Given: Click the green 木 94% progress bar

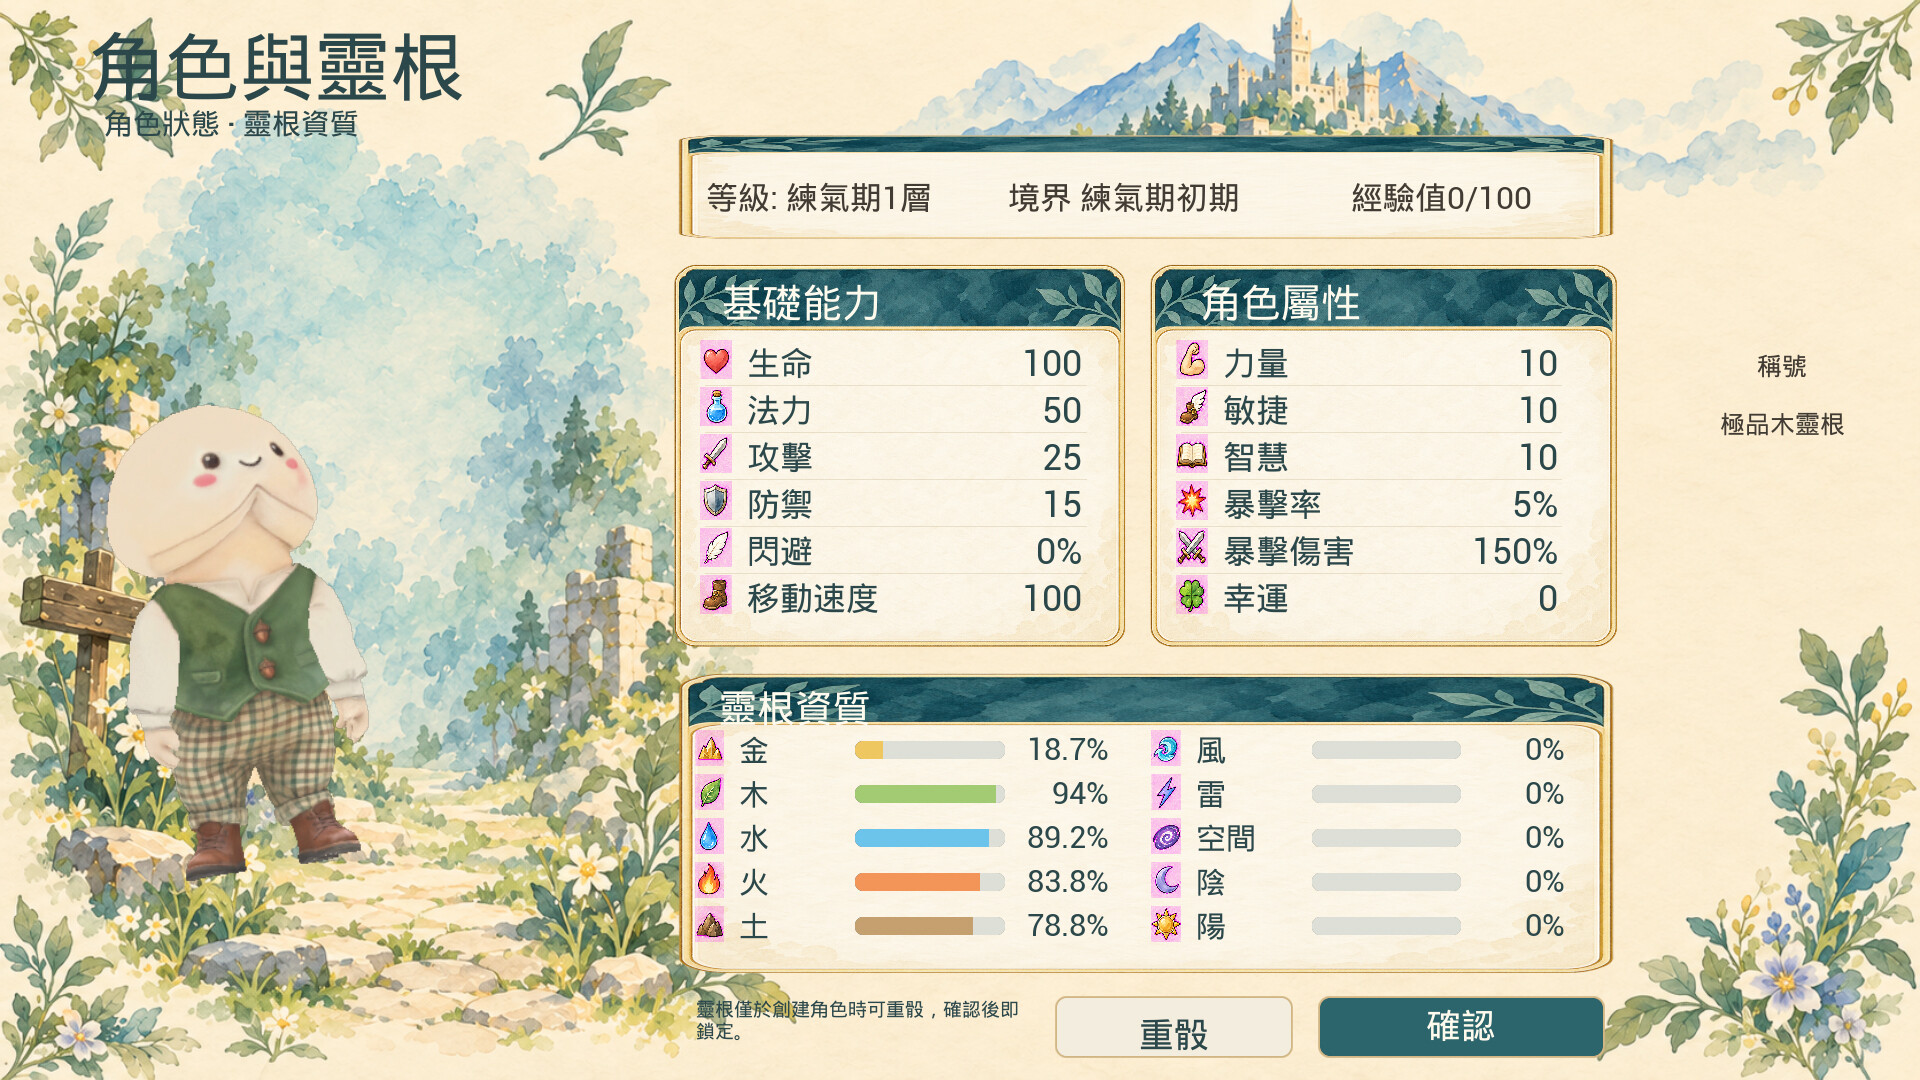Looking at the screenshot, I should pyautogui.click(x=930, y=794).
